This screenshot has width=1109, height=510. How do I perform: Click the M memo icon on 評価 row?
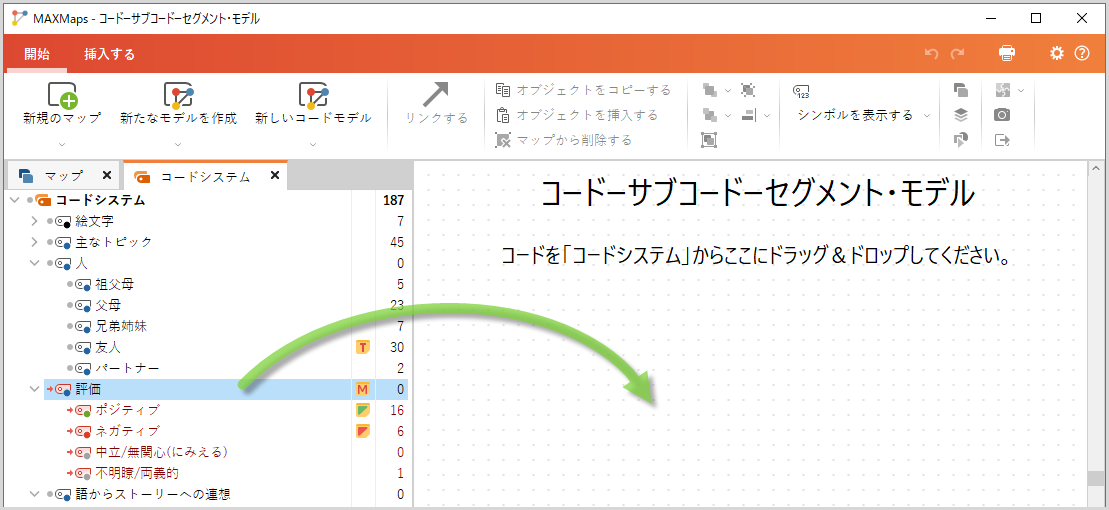(x=362, y=389)
